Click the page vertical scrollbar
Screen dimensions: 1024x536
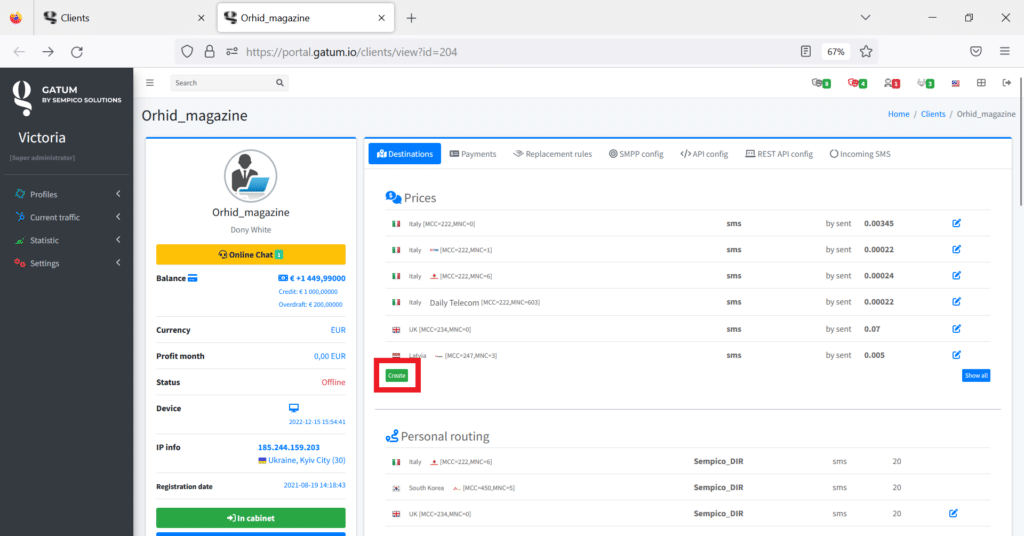click(1020, 140)
